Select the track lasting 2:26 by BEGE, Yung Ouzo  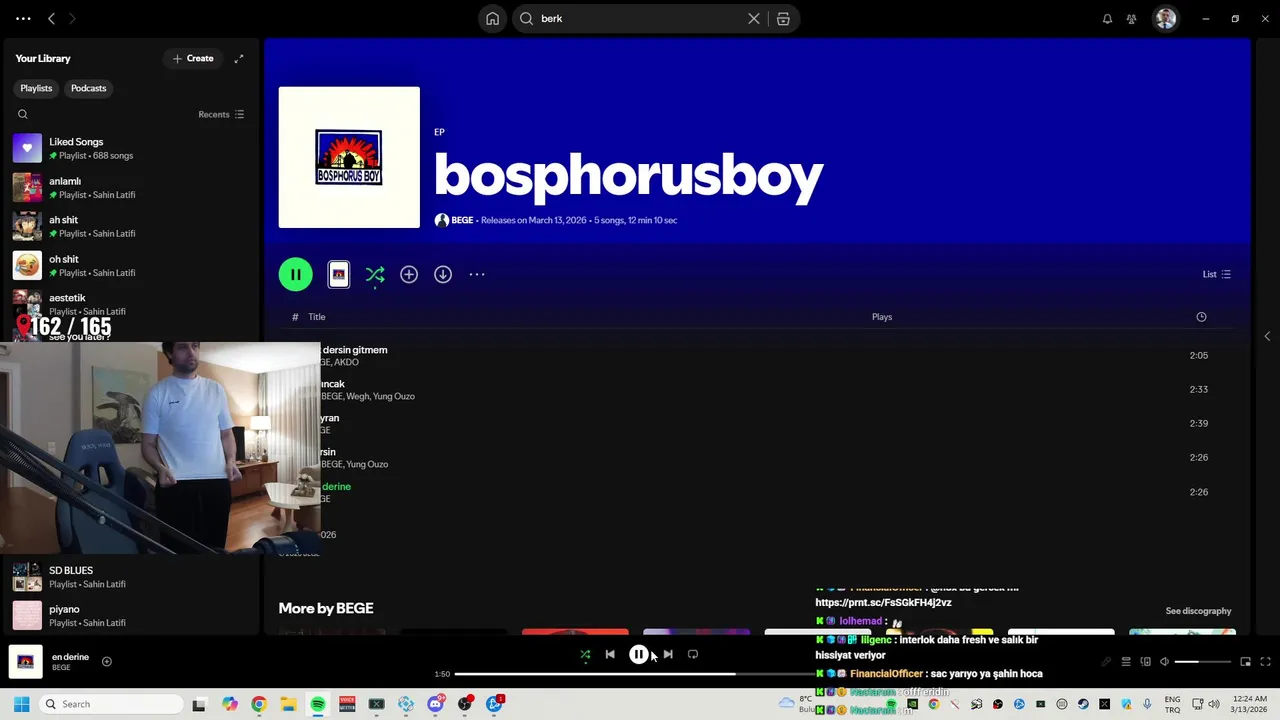755,458
